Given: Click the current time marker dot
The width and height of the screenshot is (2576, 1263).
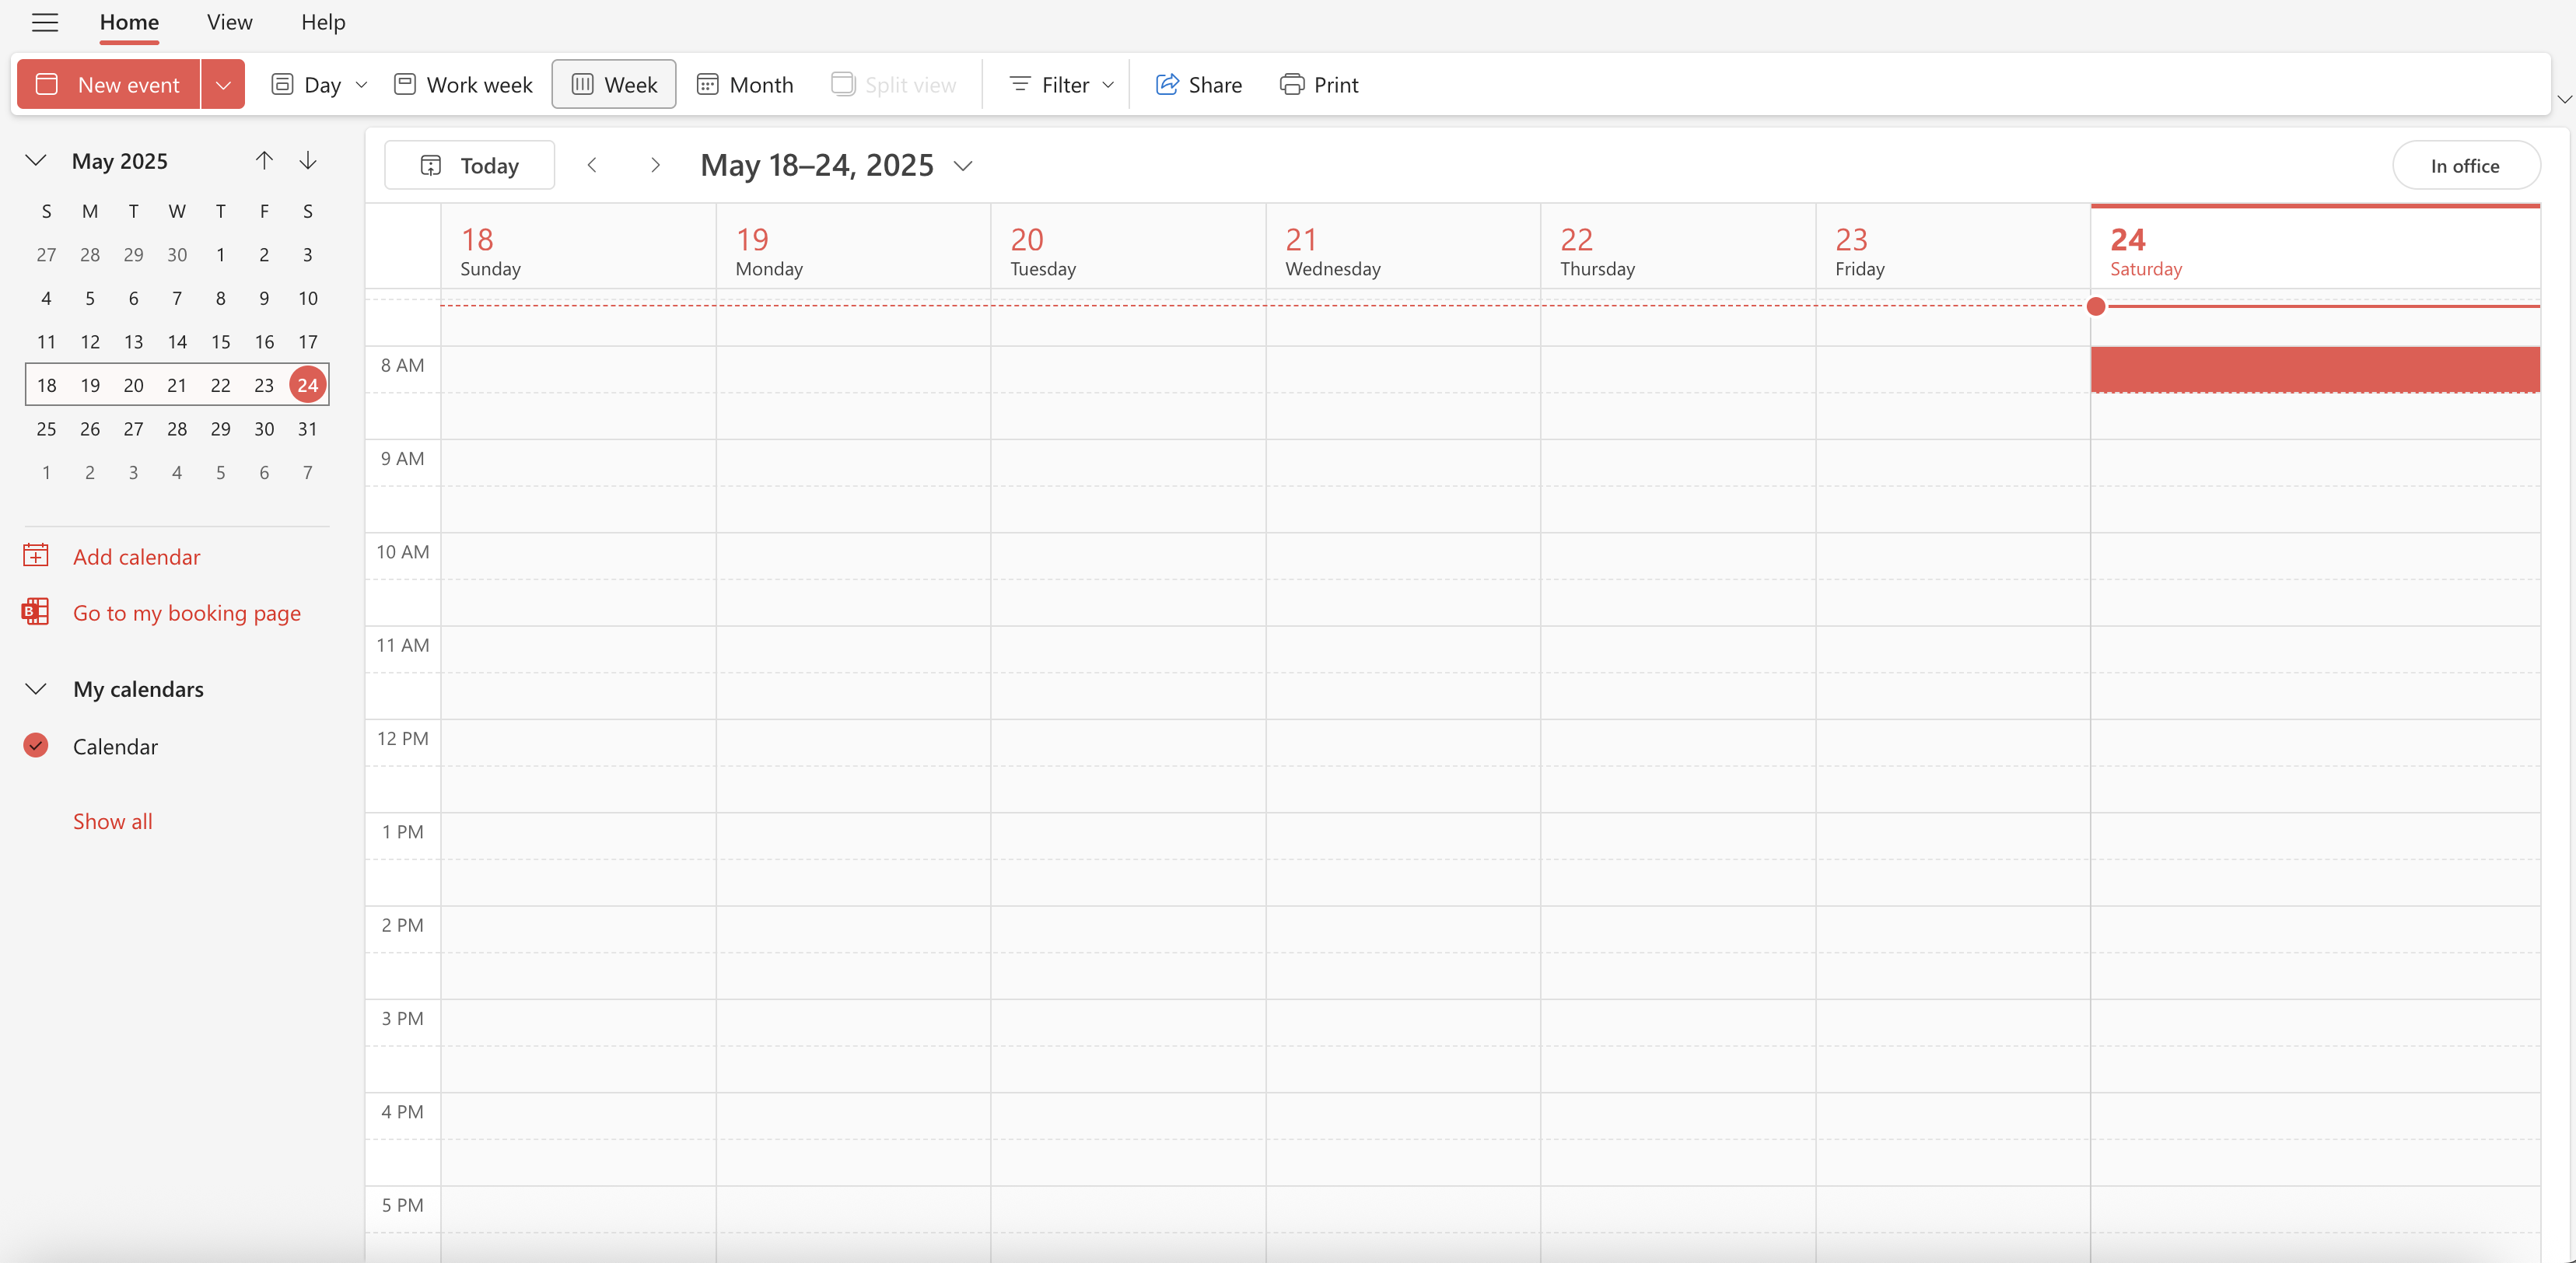Looking at the screenshot, I should (2096, 306).
